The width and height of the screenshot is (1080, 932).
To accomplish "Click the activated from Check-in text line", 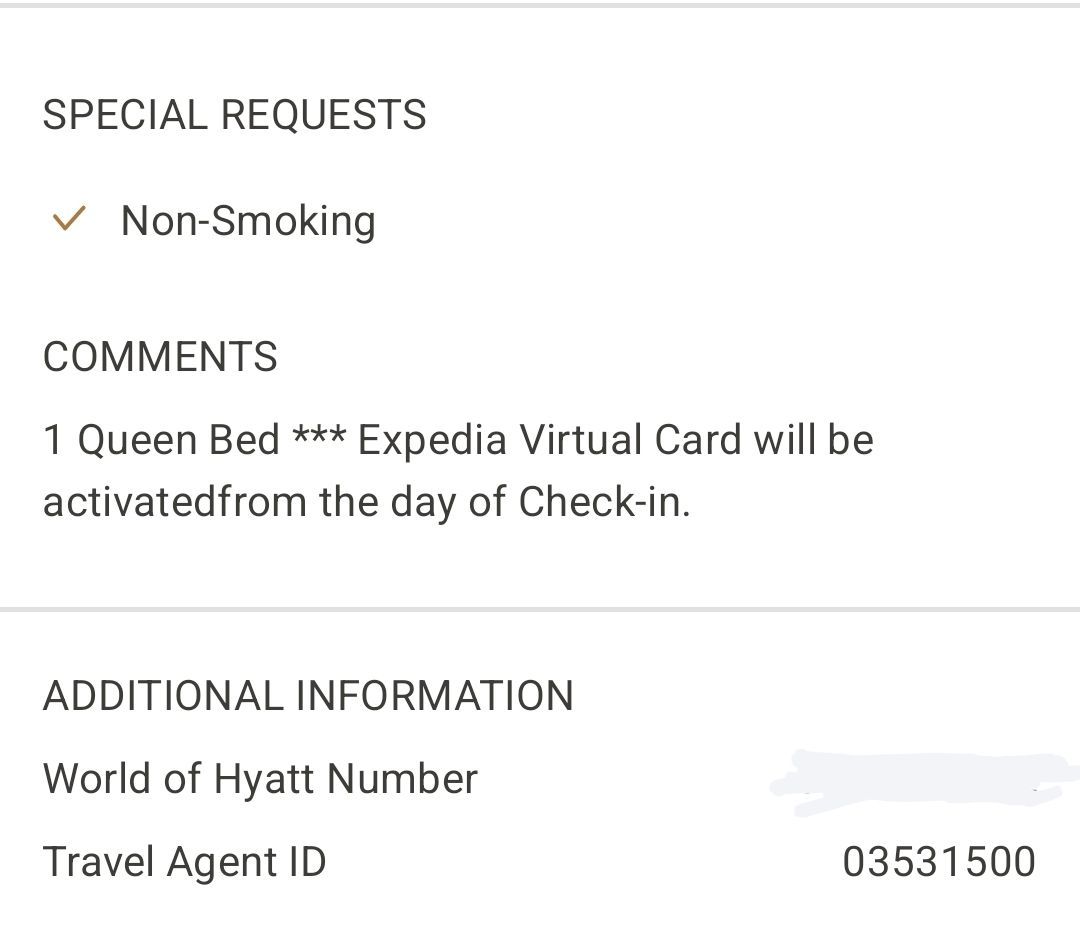I will [x=366, y=502].
